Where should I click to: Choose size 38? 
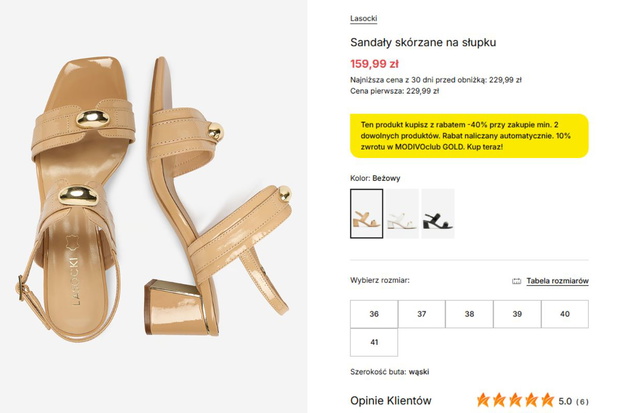click(469, 314)
